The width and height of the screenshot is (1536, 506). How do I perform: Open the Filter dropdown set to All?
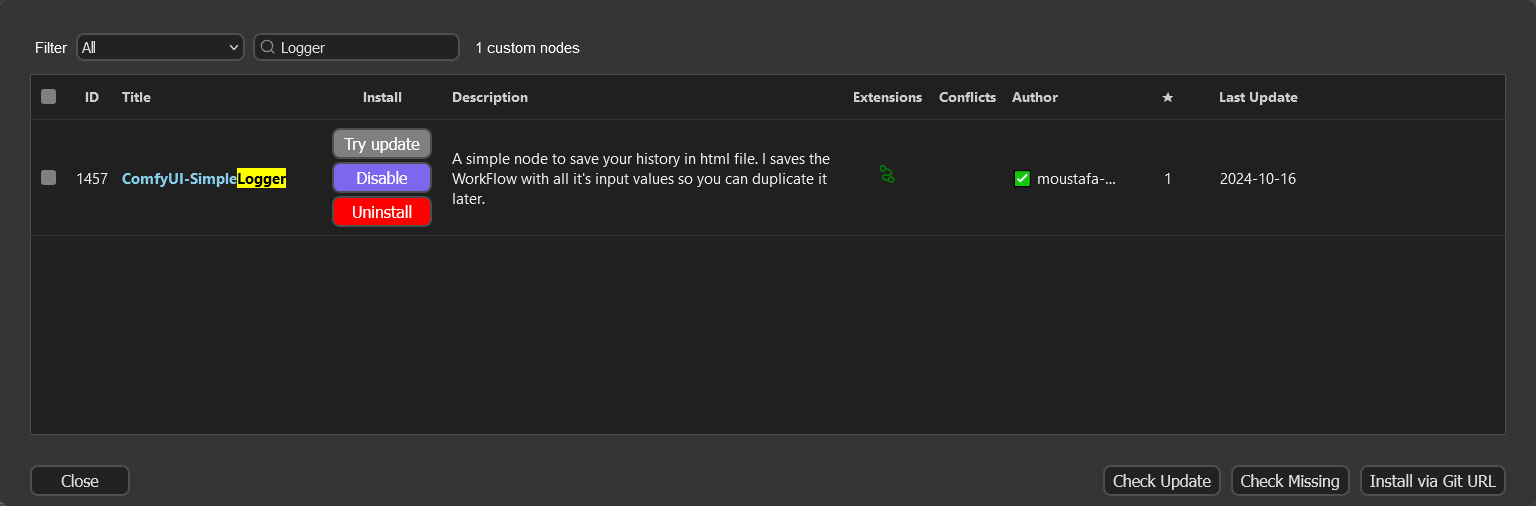tap(160, 47)
